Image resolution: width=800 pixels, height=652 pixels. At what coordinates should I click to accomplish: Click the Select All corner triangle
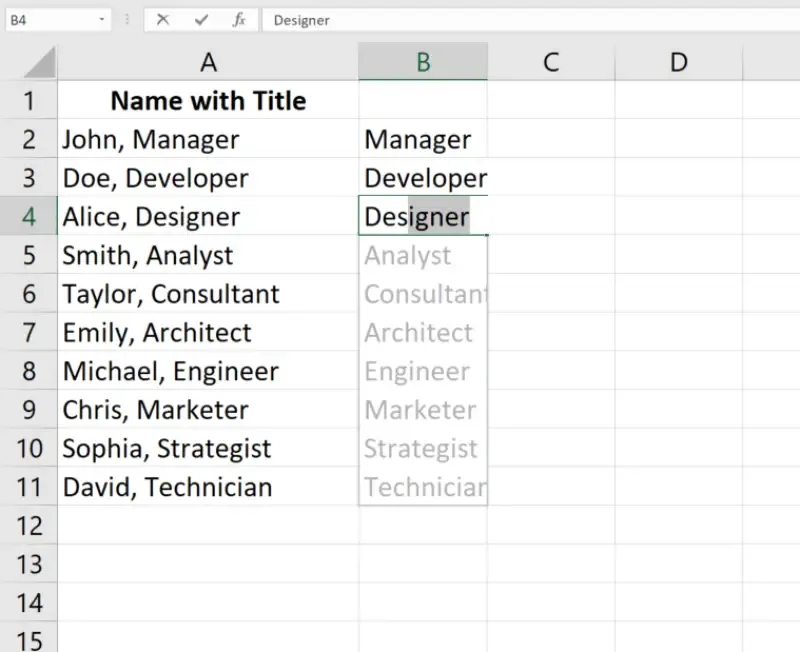pyautogui.click(x=40, y=63)
